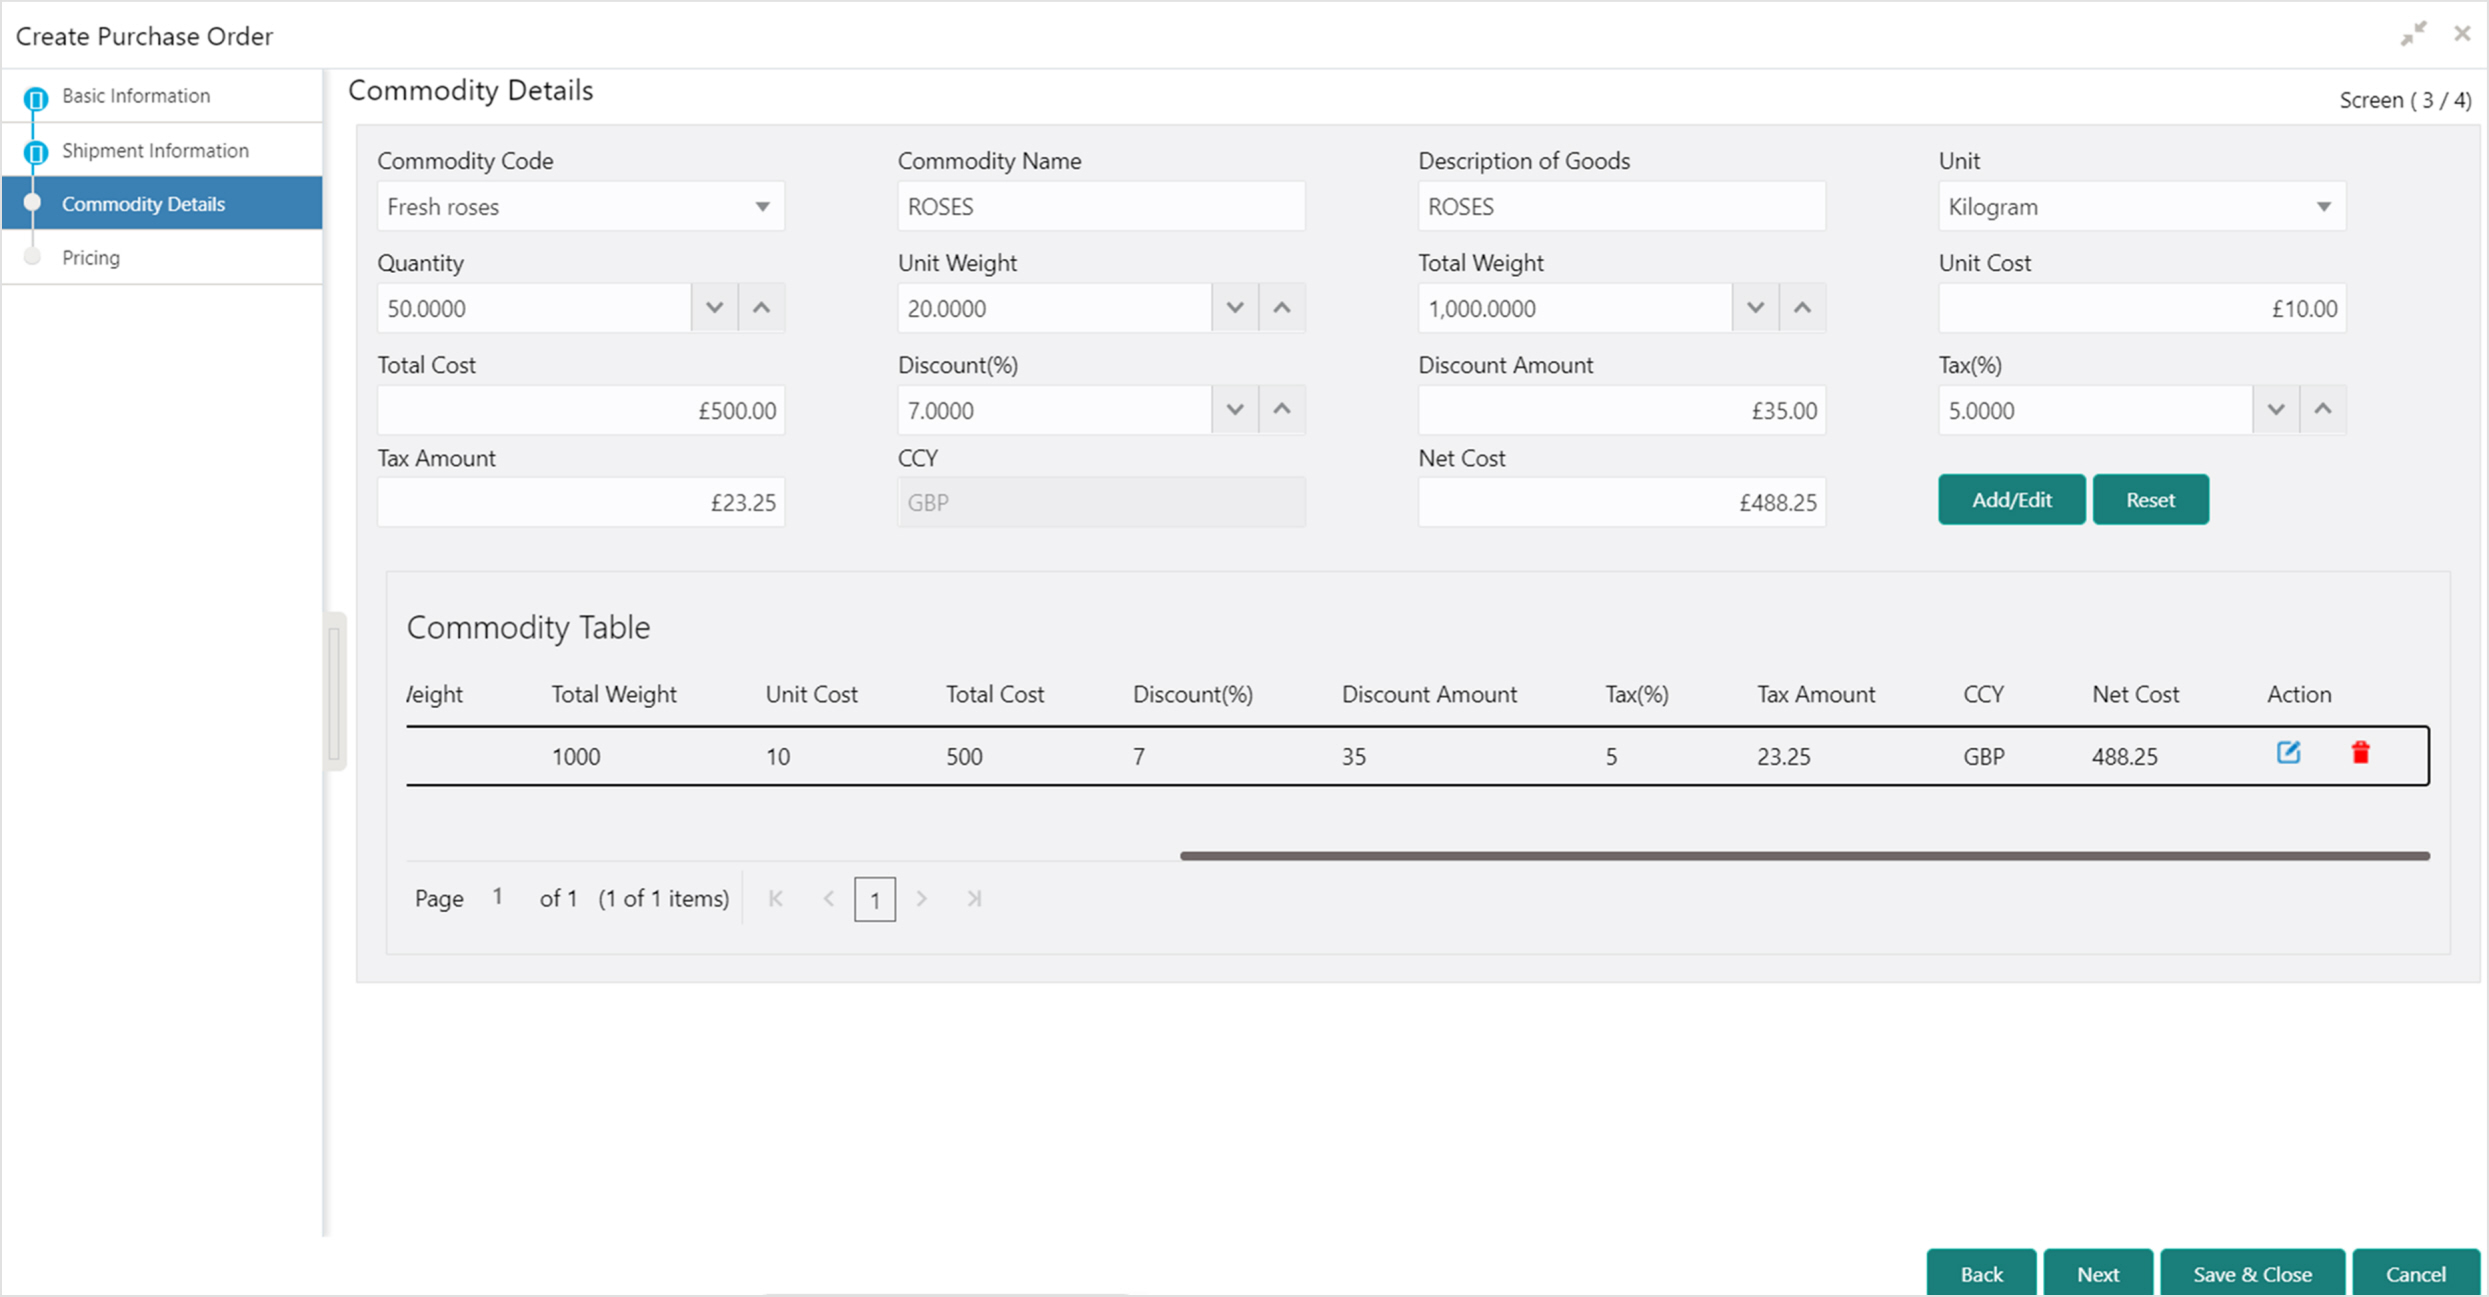Image resolution: width=2489 pixels, height=1297 pixels.
Task: Edit the commodity row with pencil icon
Action: click(x=2288, y=753)
